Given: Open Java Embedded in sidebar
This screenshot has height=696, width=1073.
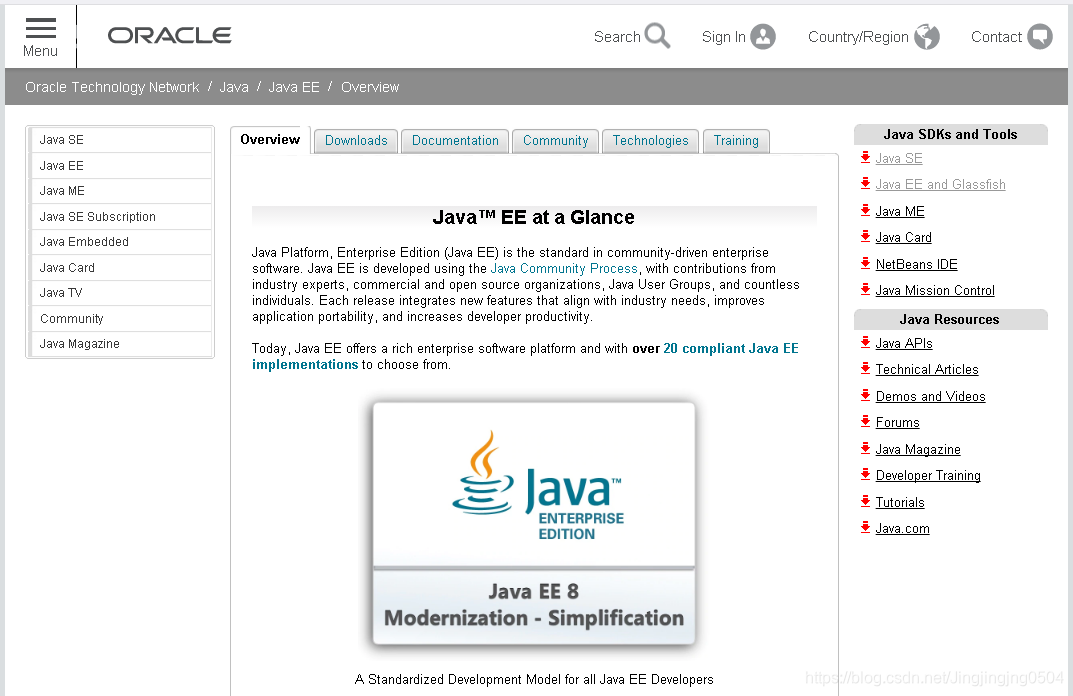Looking at the screenshot, I should (121, 242).
